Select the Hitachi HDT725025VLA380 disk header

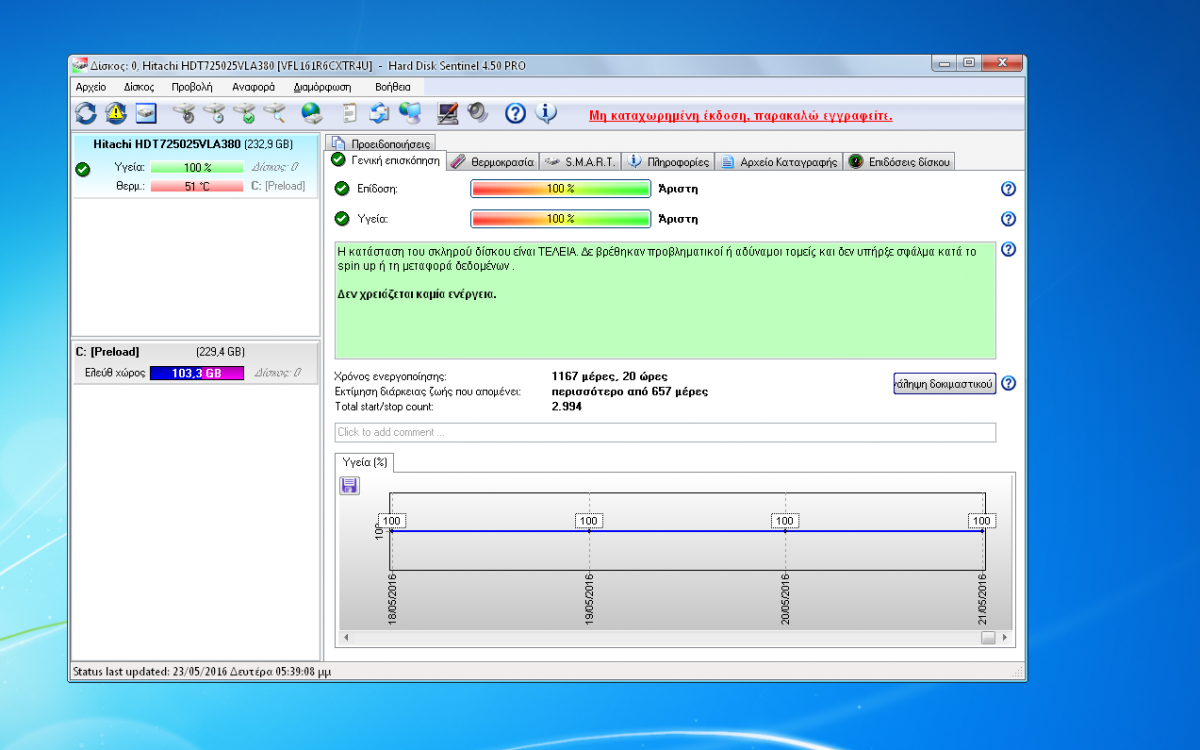(193, 144)
